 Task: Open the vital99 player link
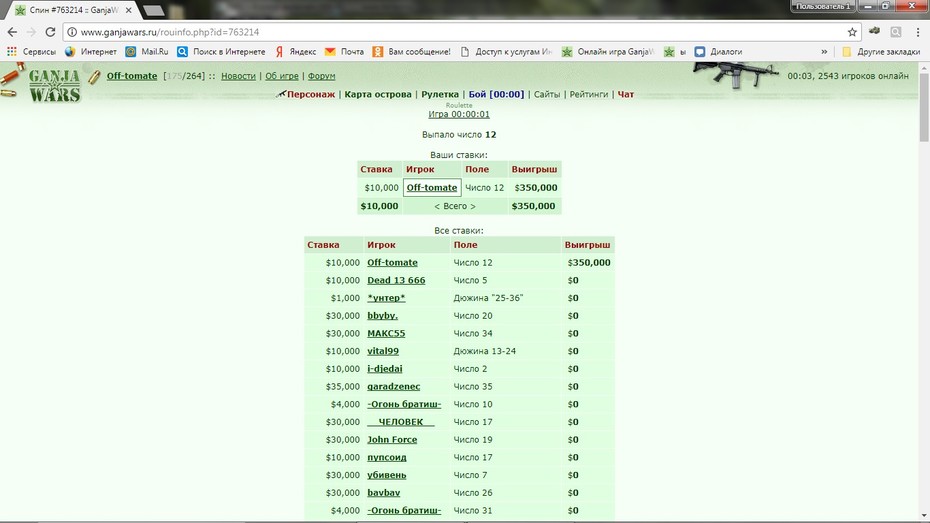click(x=383, y=351)
